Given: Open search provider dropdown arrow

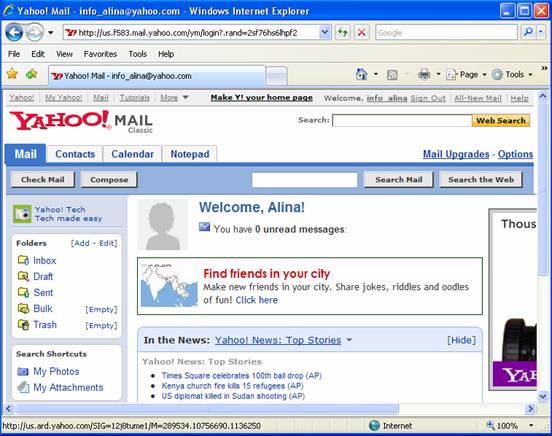Looking at the screenshot, I should (x=541, y=32).
